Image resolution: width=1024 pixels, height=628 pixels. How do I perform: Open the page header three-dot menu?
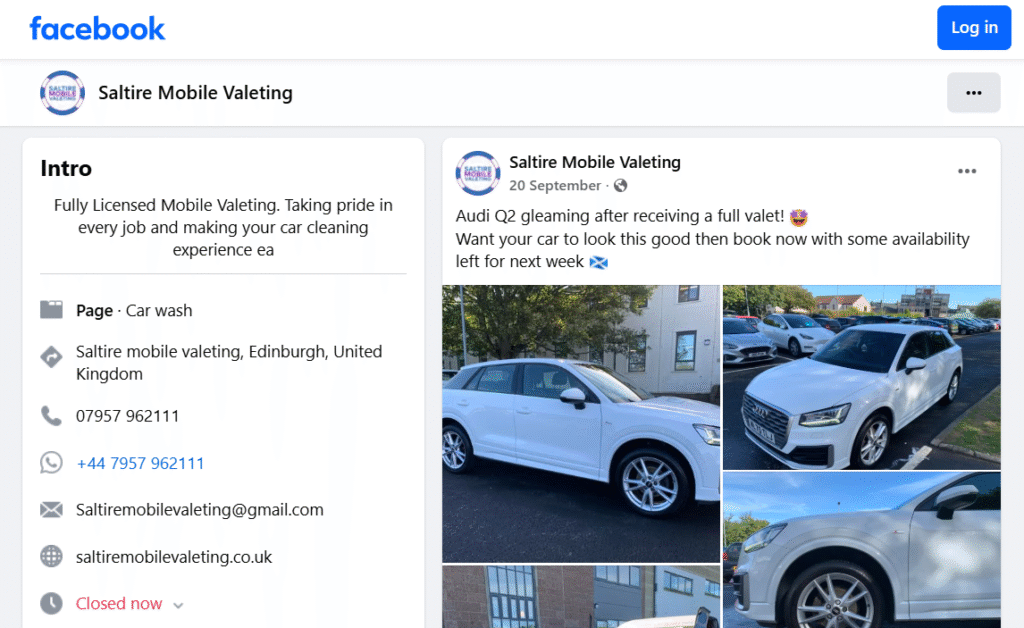[x=973, y=93]
